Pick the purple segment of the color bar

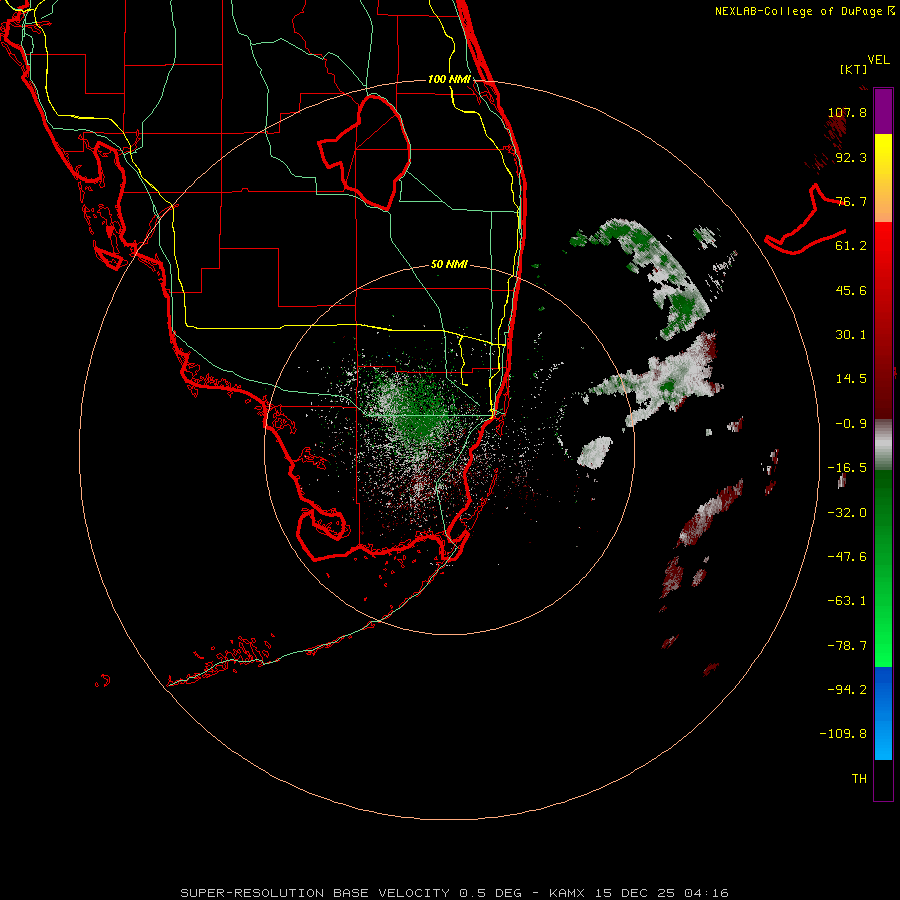pyautogui.click(x=883, y=111)
